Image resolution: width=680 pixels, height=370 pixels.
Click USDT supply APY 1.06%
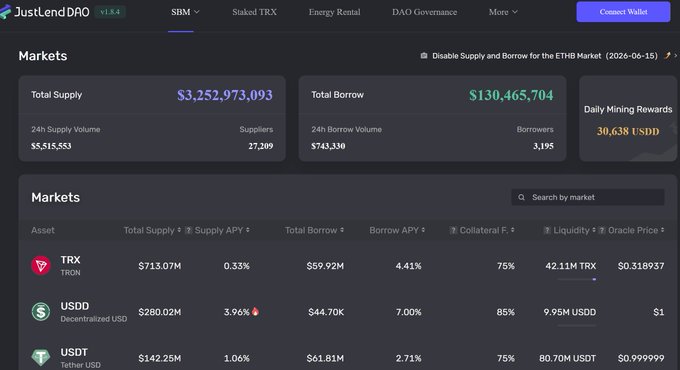(236, 358)
